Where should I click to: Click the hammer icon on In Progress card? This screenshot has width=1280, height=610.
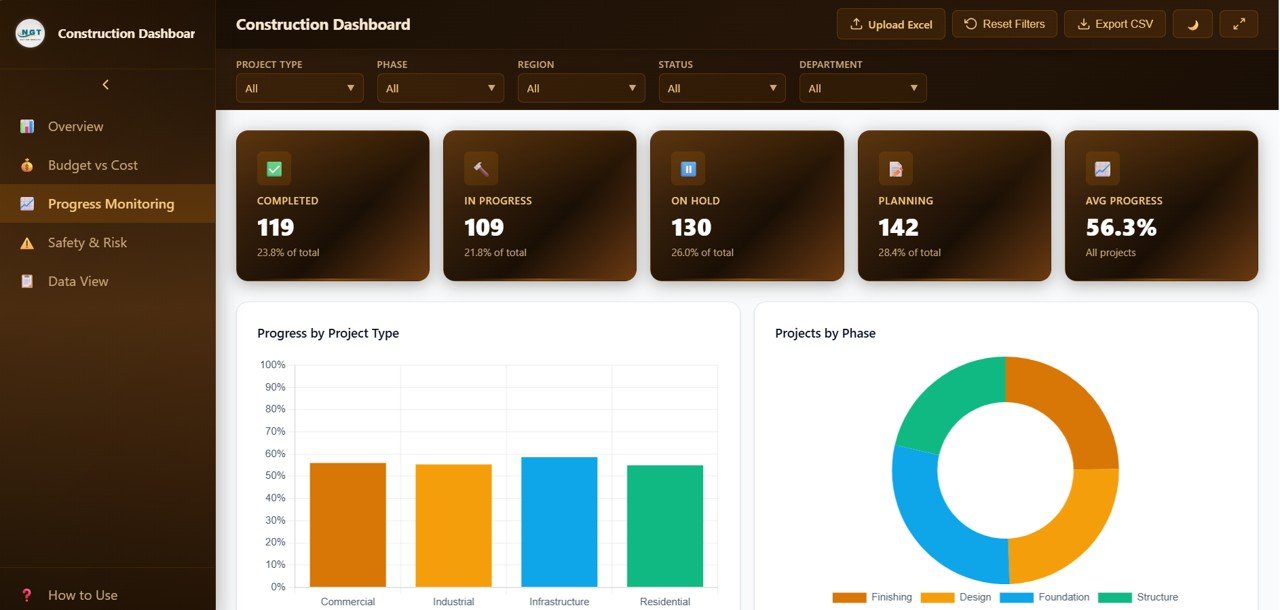click(481, 169)
